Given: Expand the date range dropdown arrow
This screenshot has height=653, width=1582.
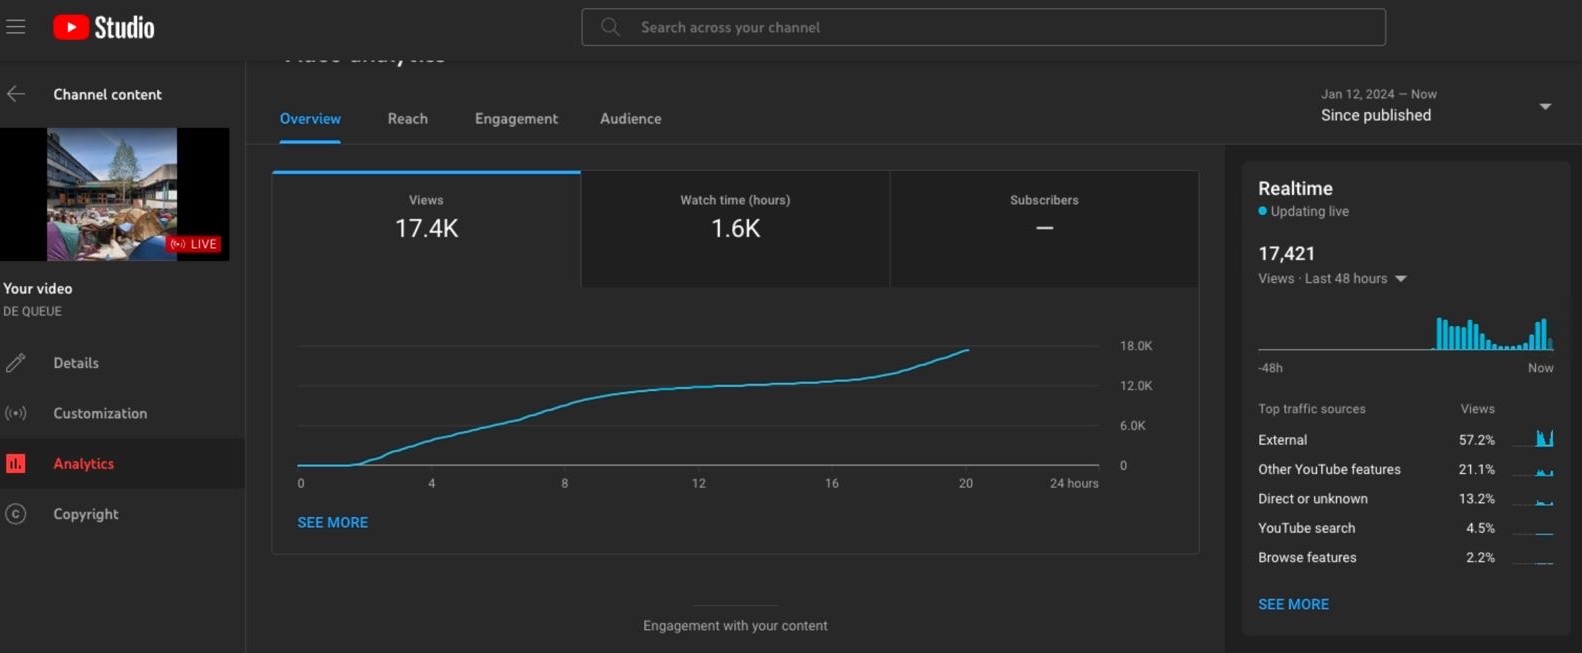Looking at the screenshot, I should pyautogui.click(x=1545, y=106).
